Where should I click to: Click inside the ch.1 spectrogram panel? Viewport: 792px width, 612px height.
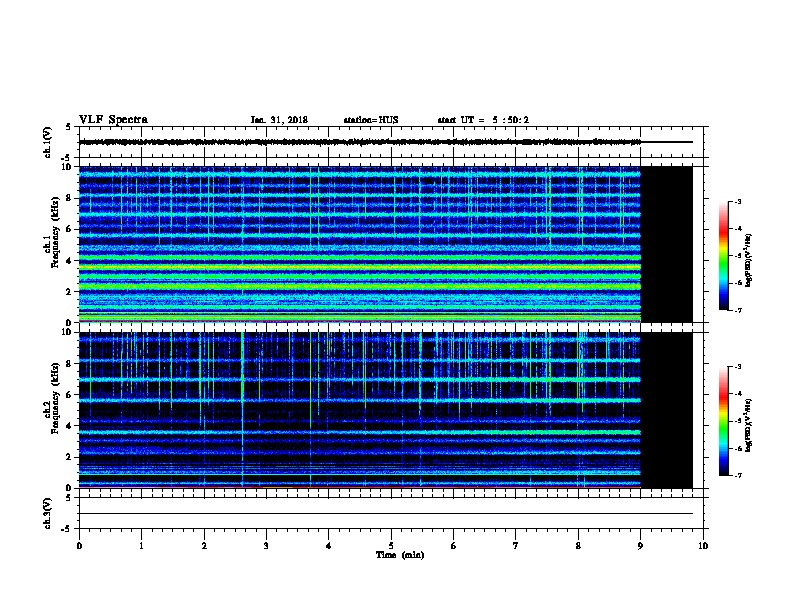[x=360, y=244]
